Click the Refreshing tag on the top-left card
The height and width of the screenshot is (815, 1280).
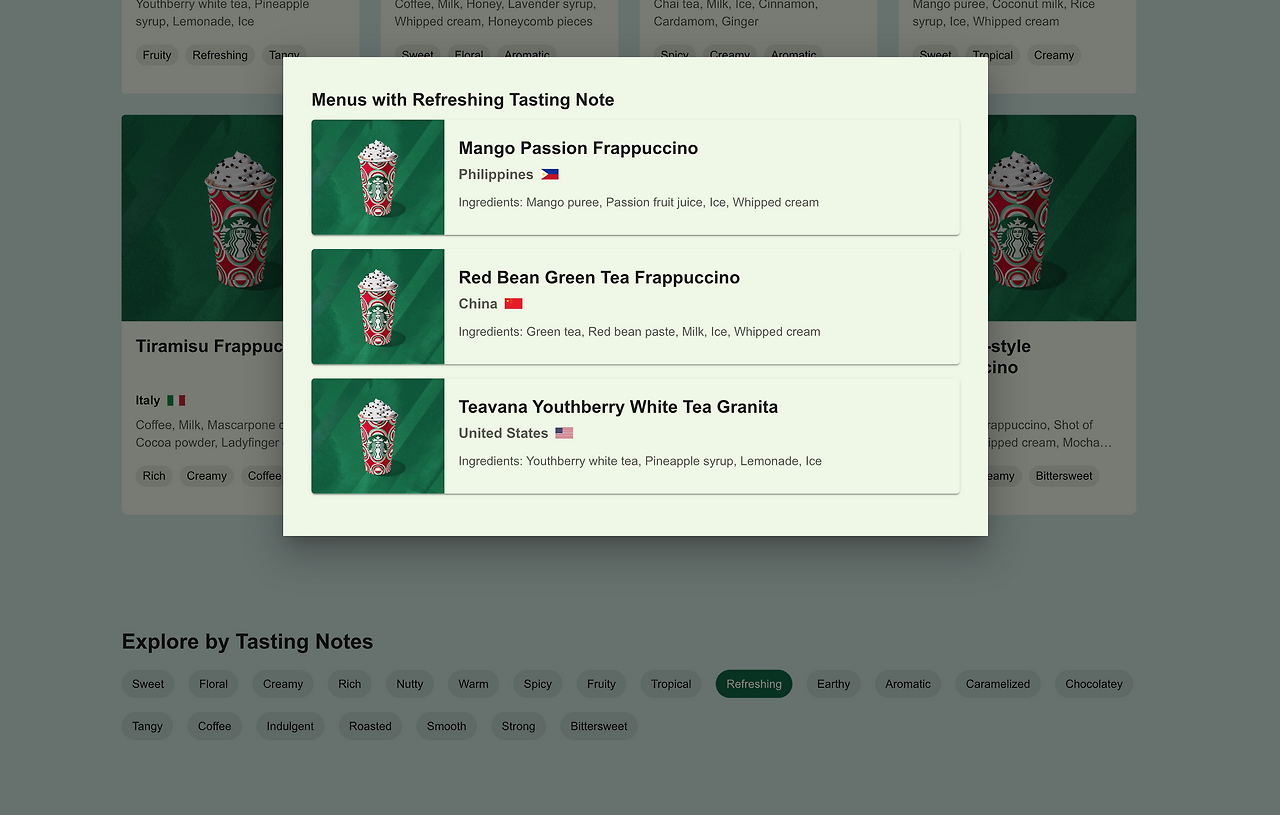pyautogui.click(x=220, y=55)
